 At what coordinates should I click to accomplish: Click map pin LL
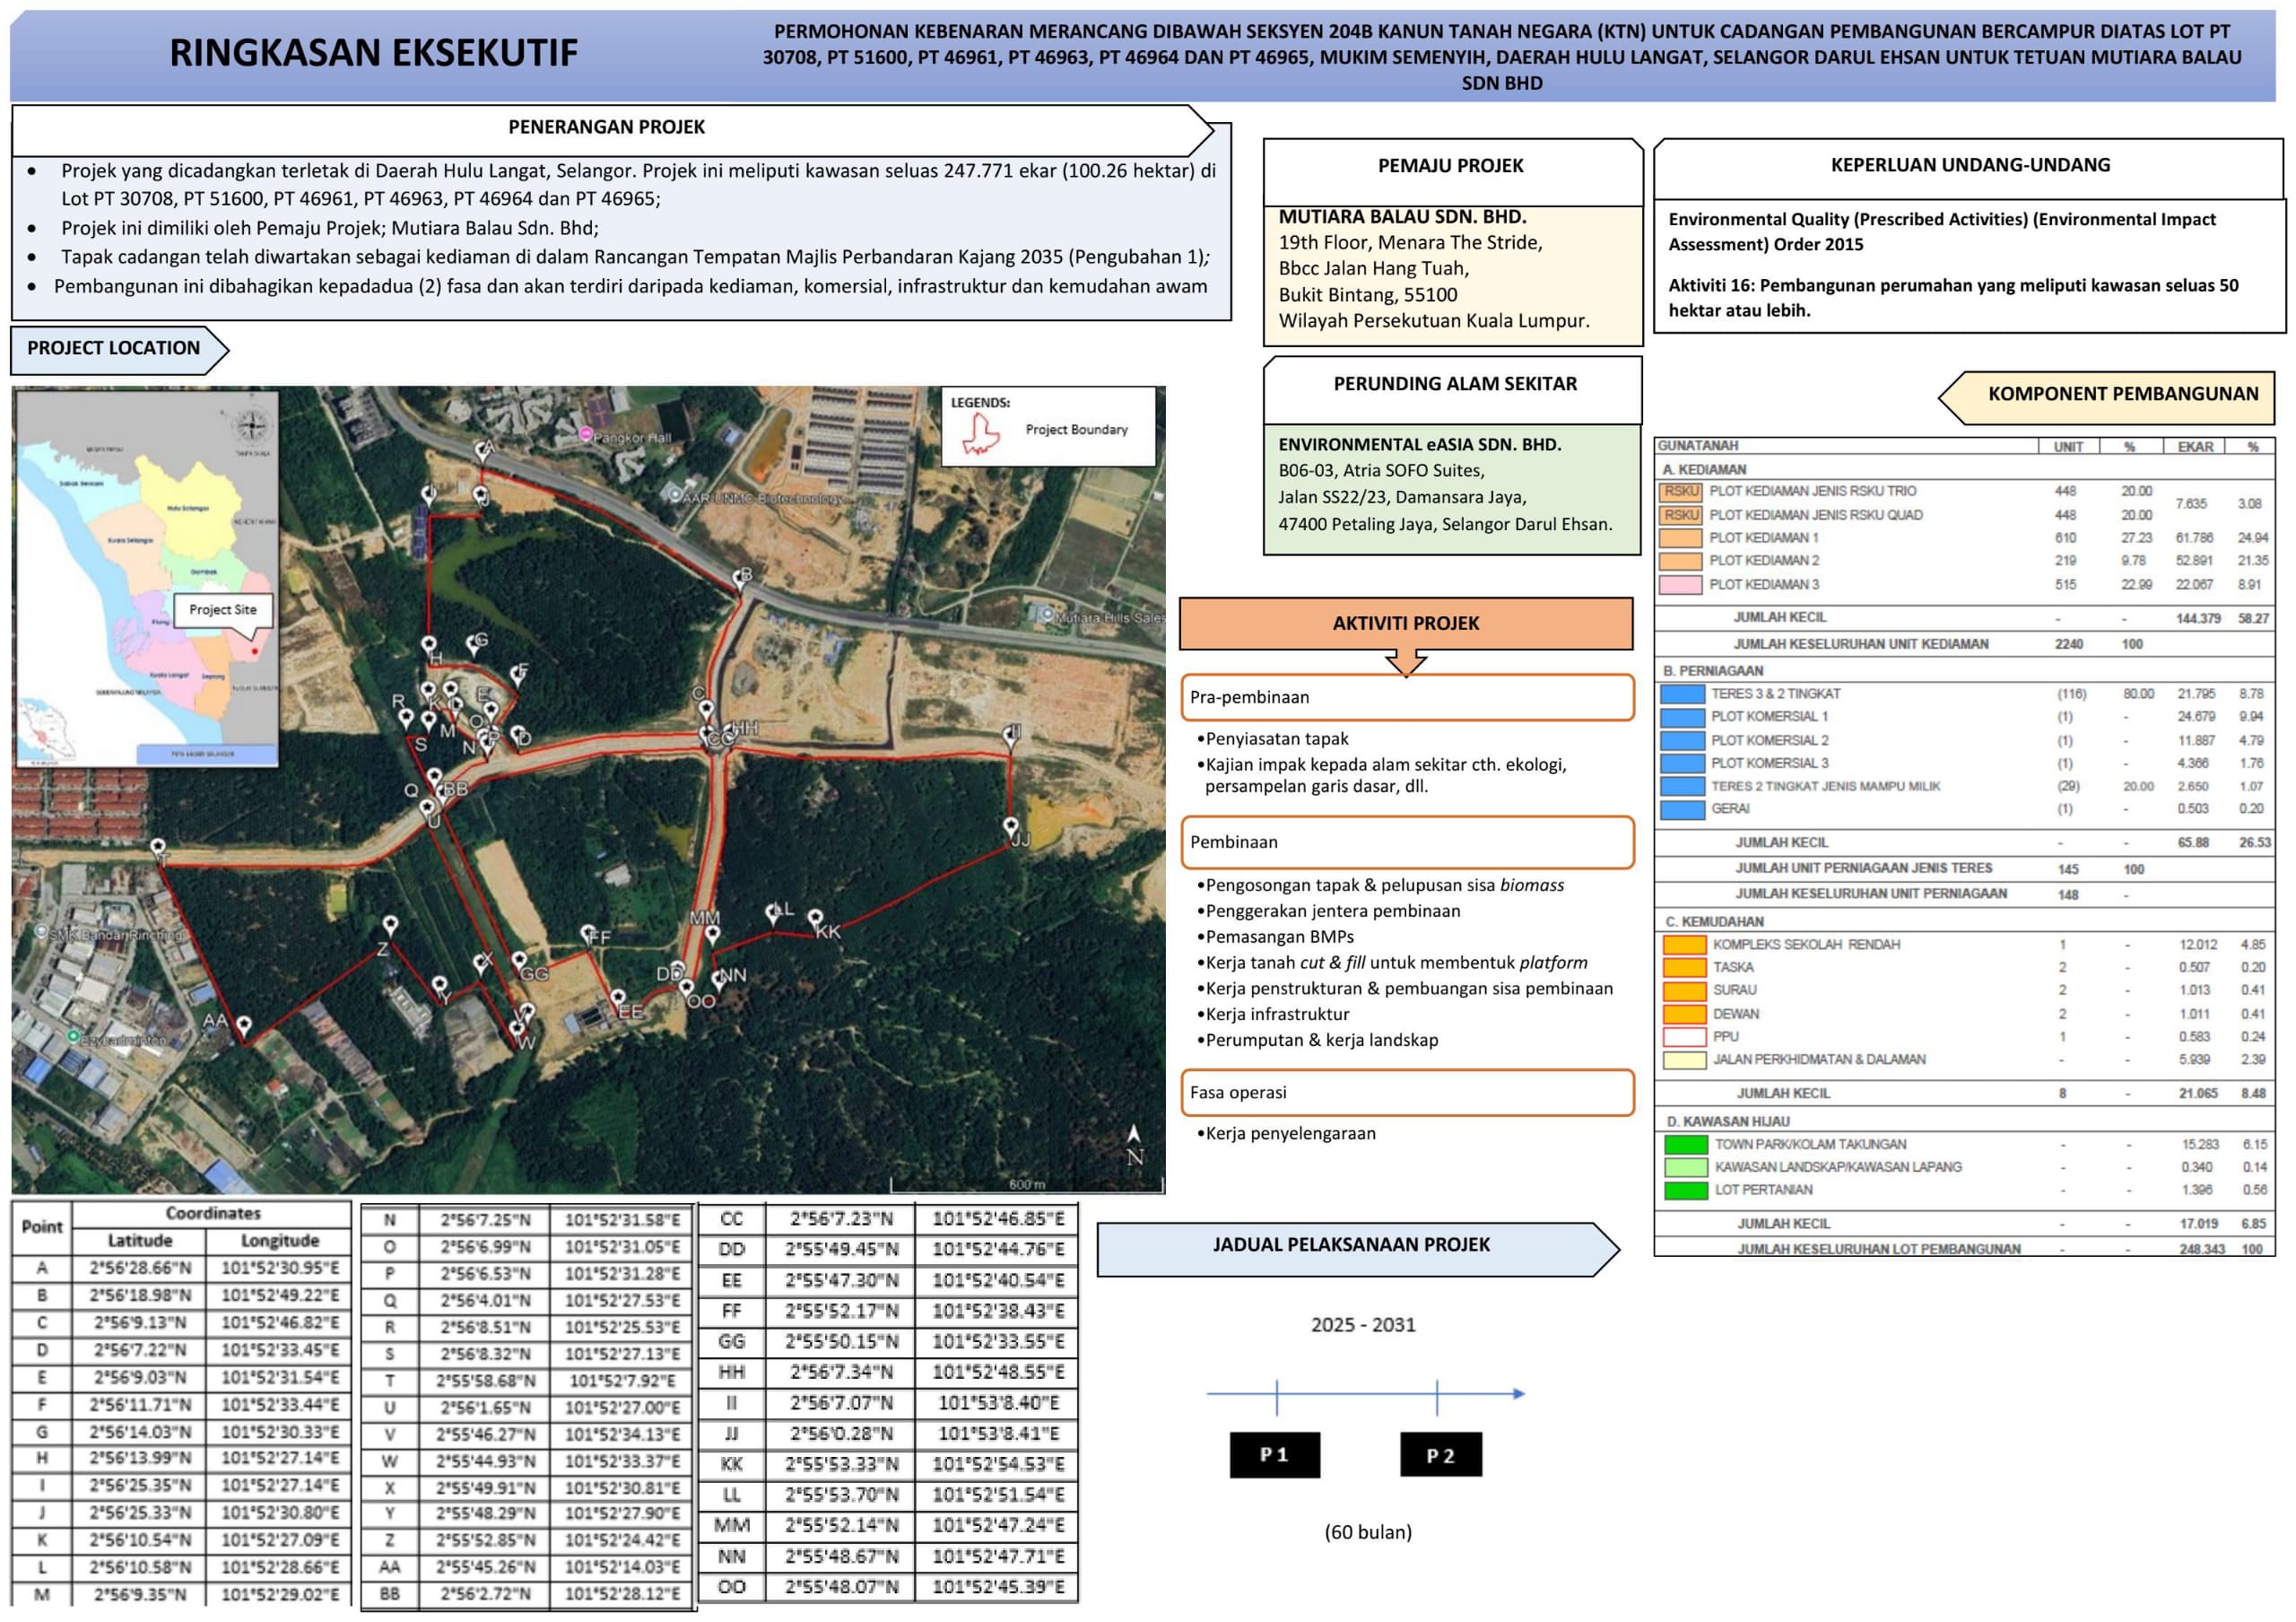point(773,913)
